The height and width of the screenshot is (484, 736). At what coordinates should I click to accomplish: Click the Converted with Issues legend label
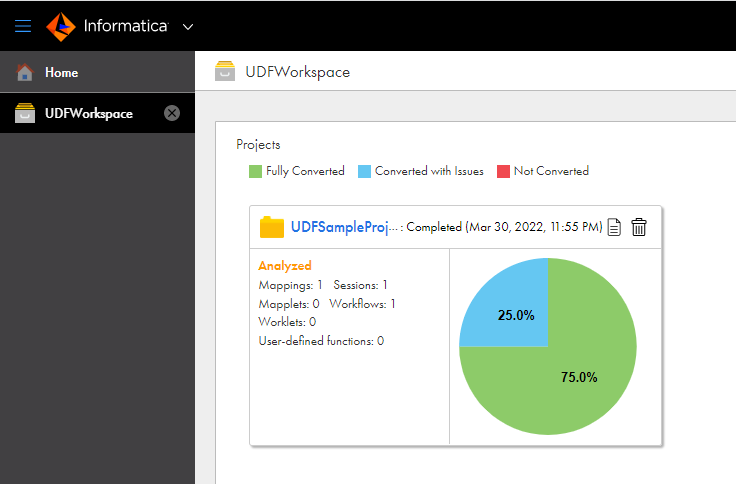[429, 171]
